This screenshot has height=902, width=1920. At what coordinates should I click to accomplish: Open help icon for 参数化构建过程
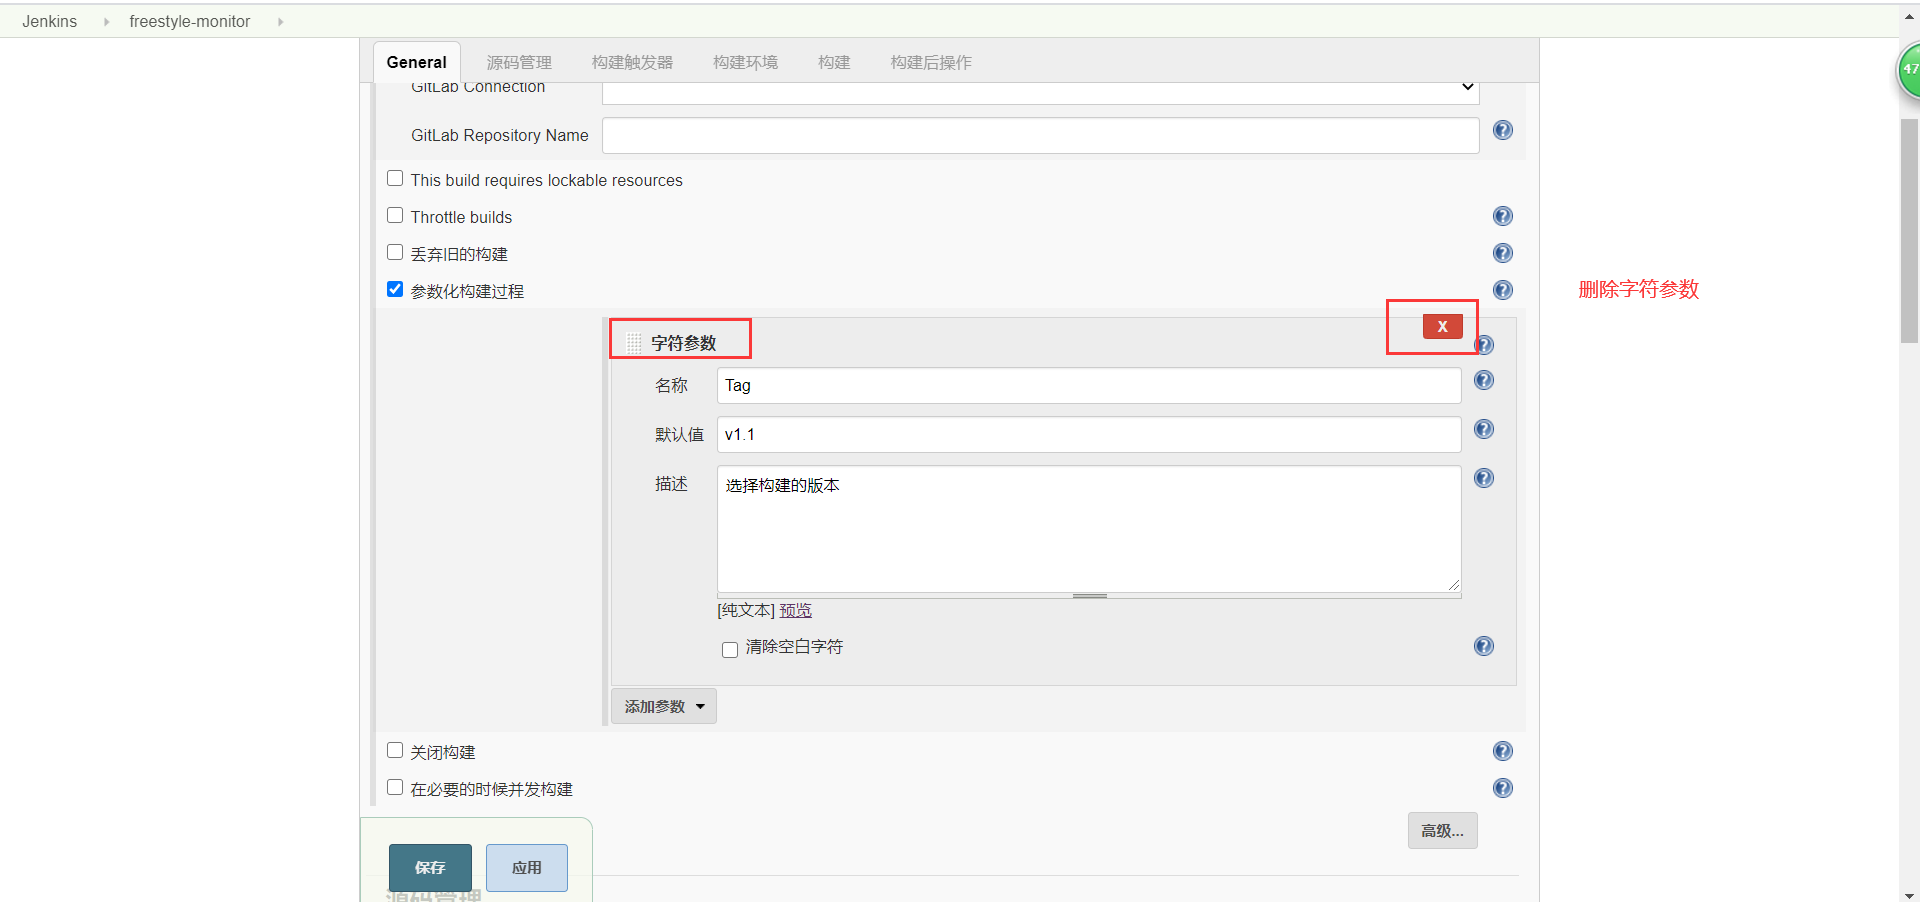(x=1502, y=290)
